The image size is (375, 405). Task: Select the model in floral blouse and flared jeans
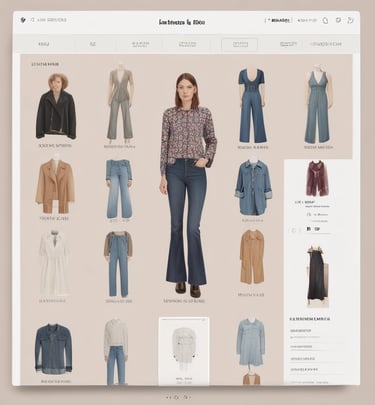point(187,185)
